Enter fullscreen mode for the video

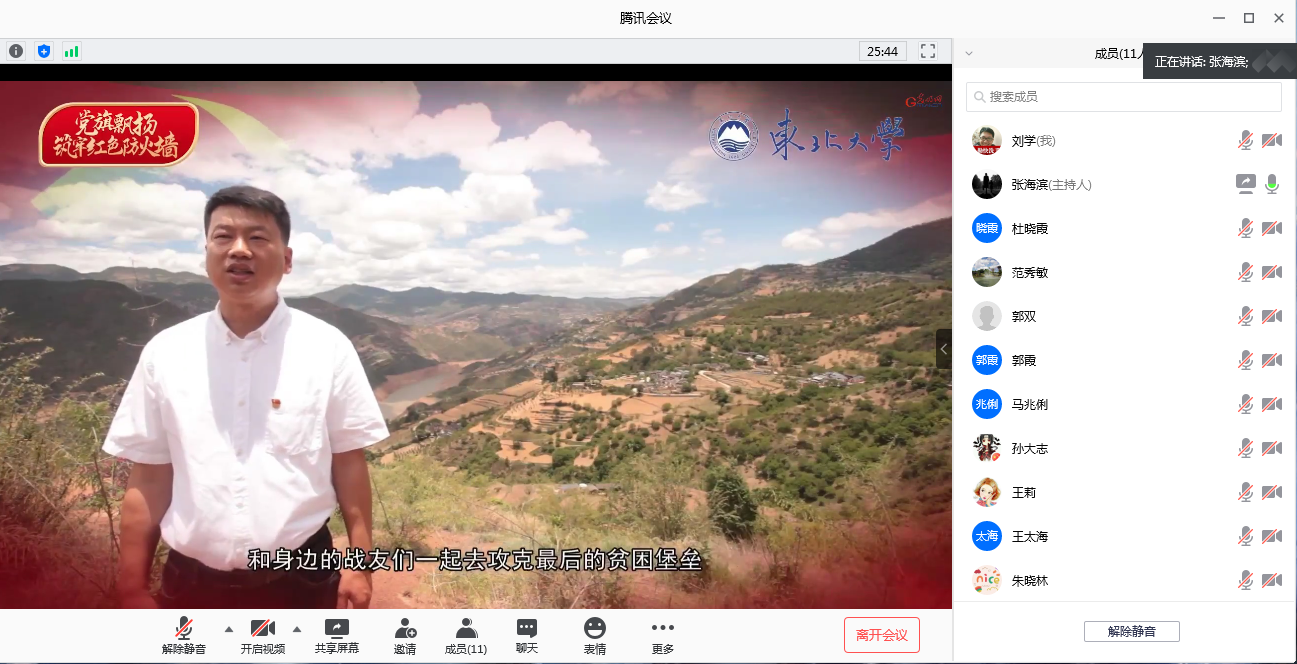point(927,51)
